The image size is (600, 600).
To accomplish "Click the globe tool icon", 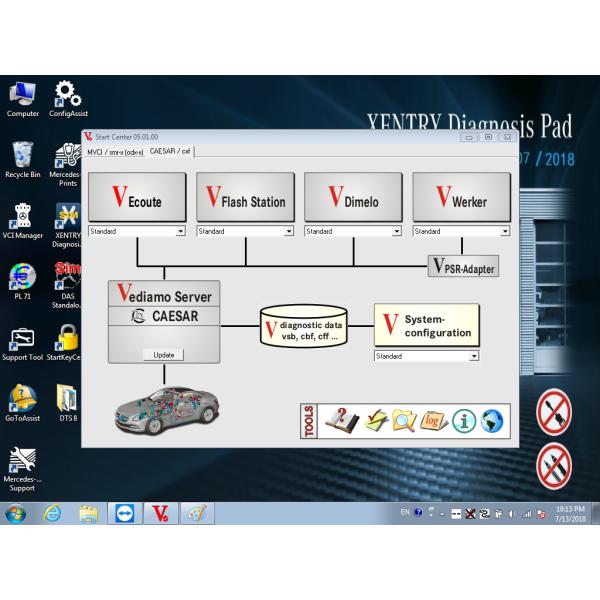I will 492,421.
